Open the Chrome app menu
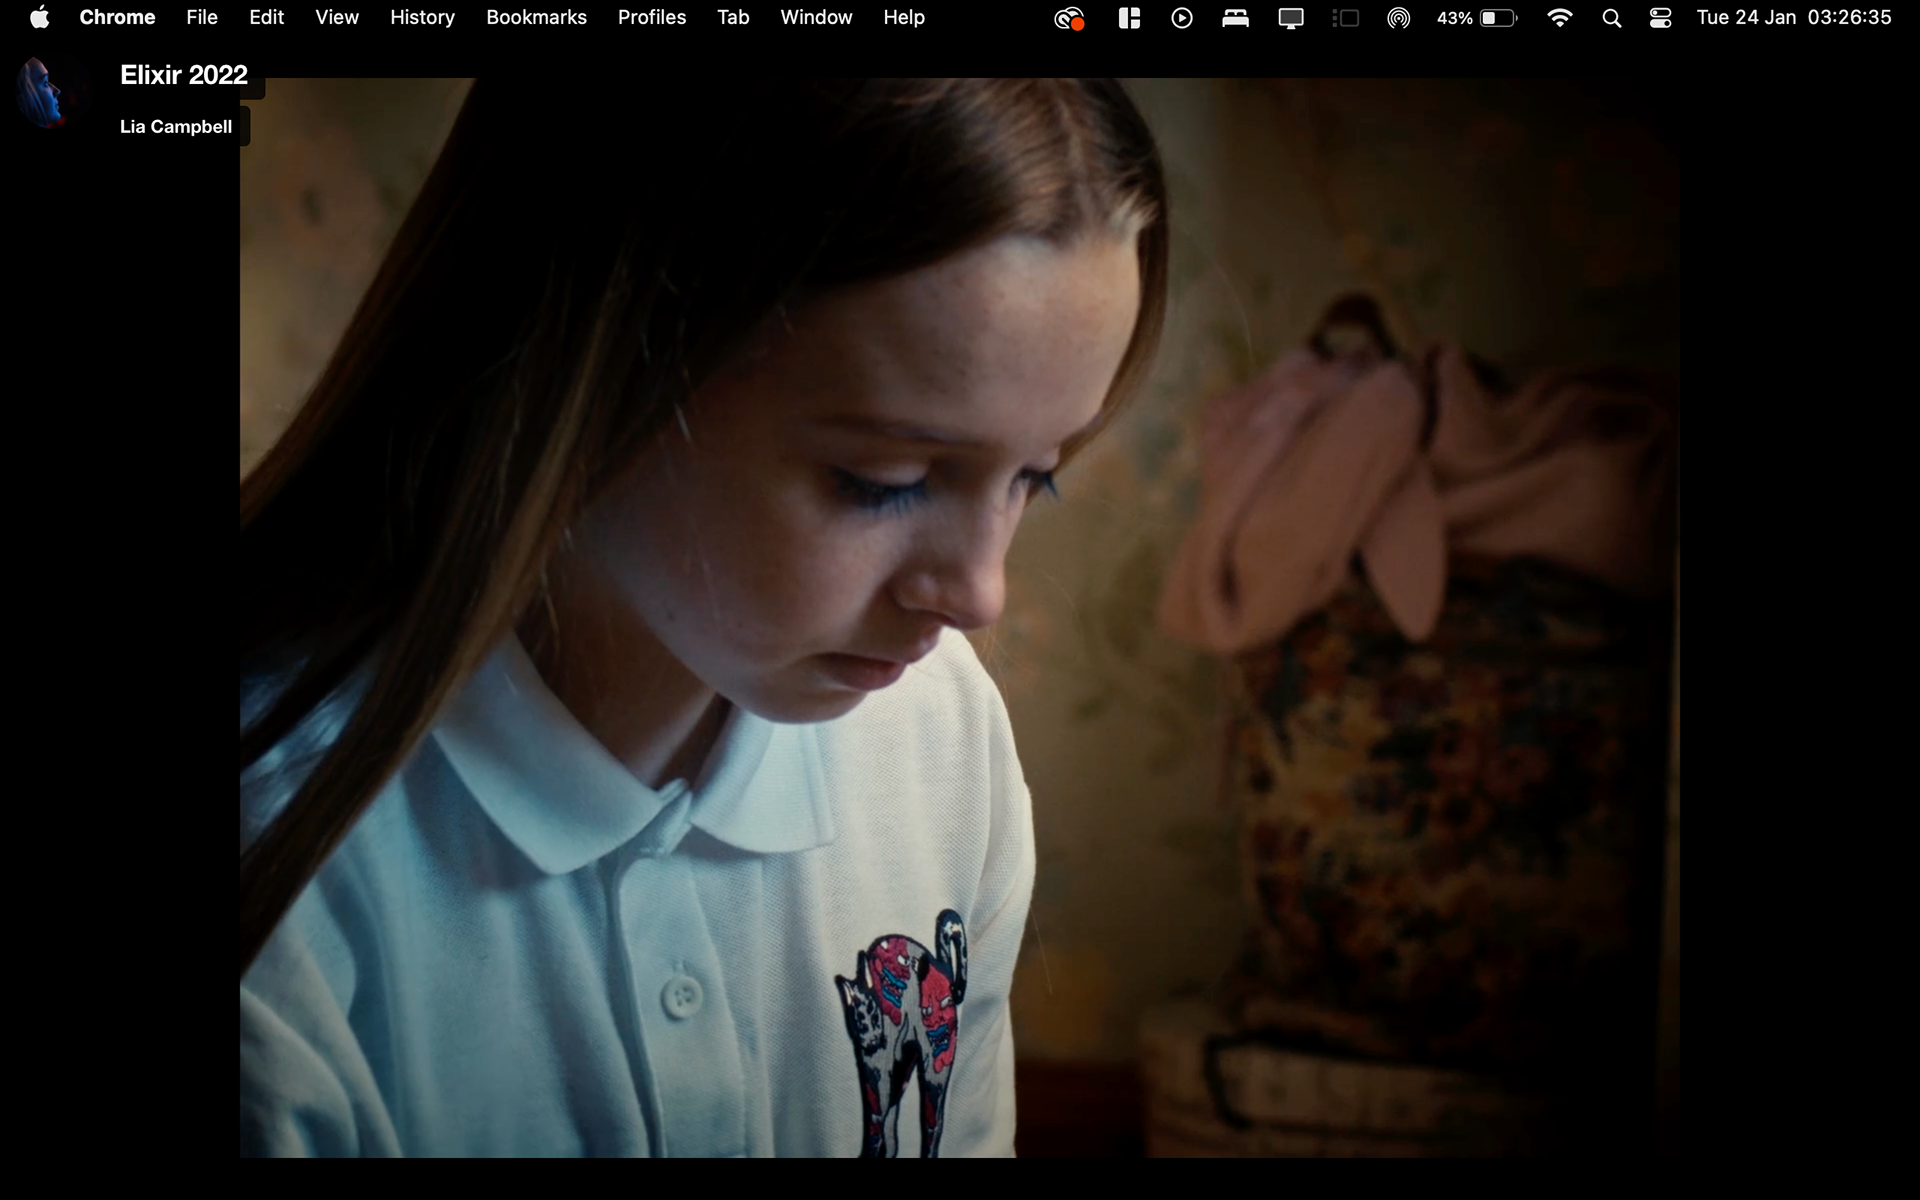 117,18
